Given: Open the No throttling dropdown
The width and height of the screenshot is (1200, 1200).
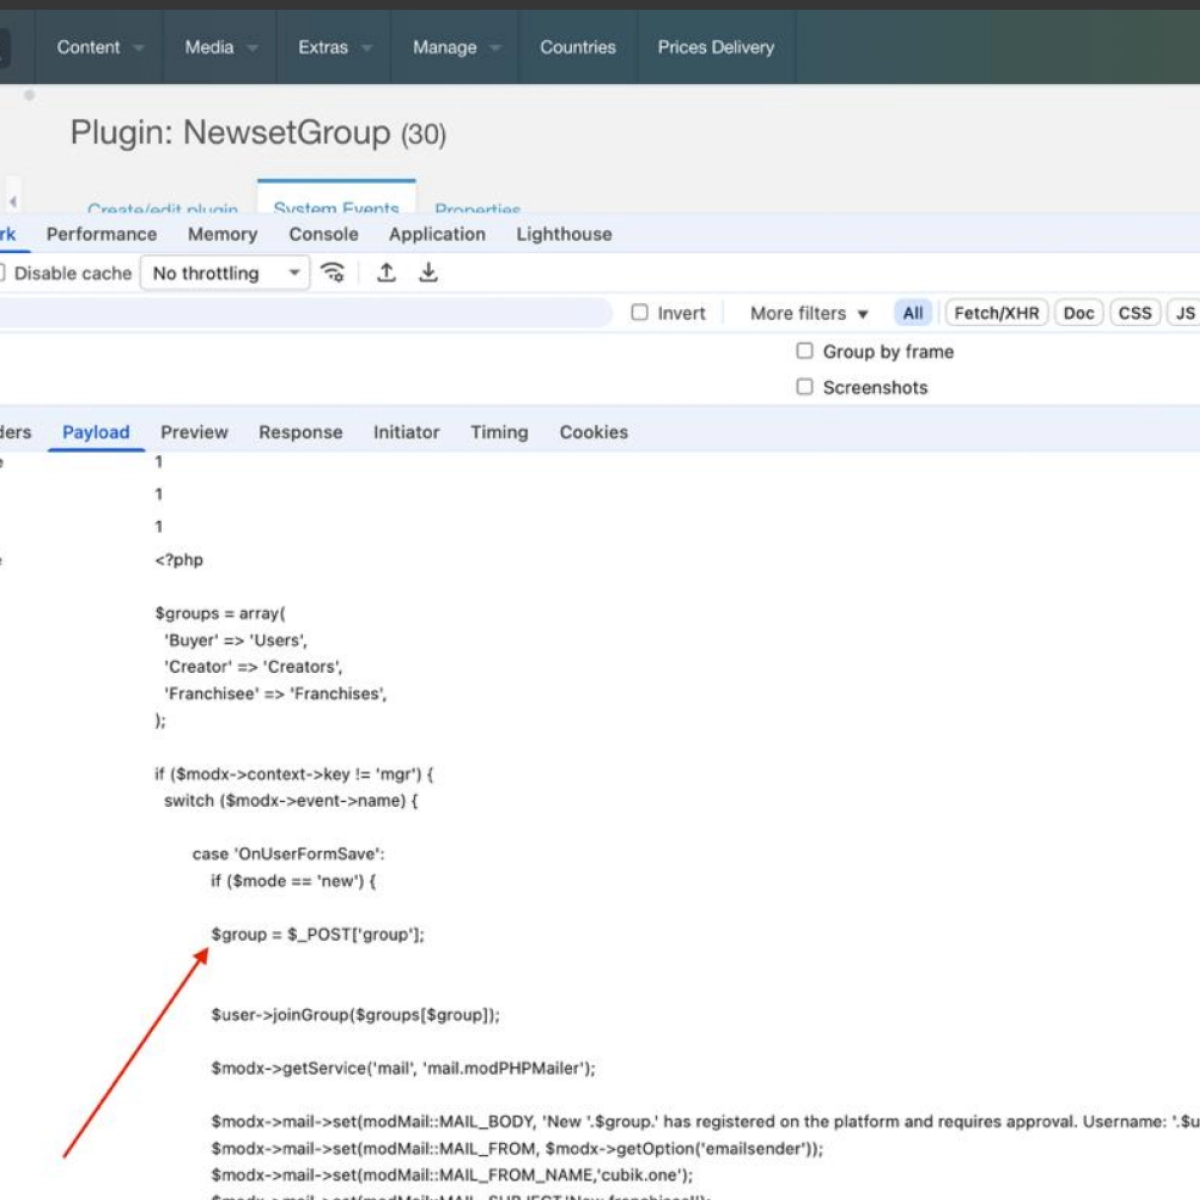Looking at the screenshot, I should coord(225,273).
